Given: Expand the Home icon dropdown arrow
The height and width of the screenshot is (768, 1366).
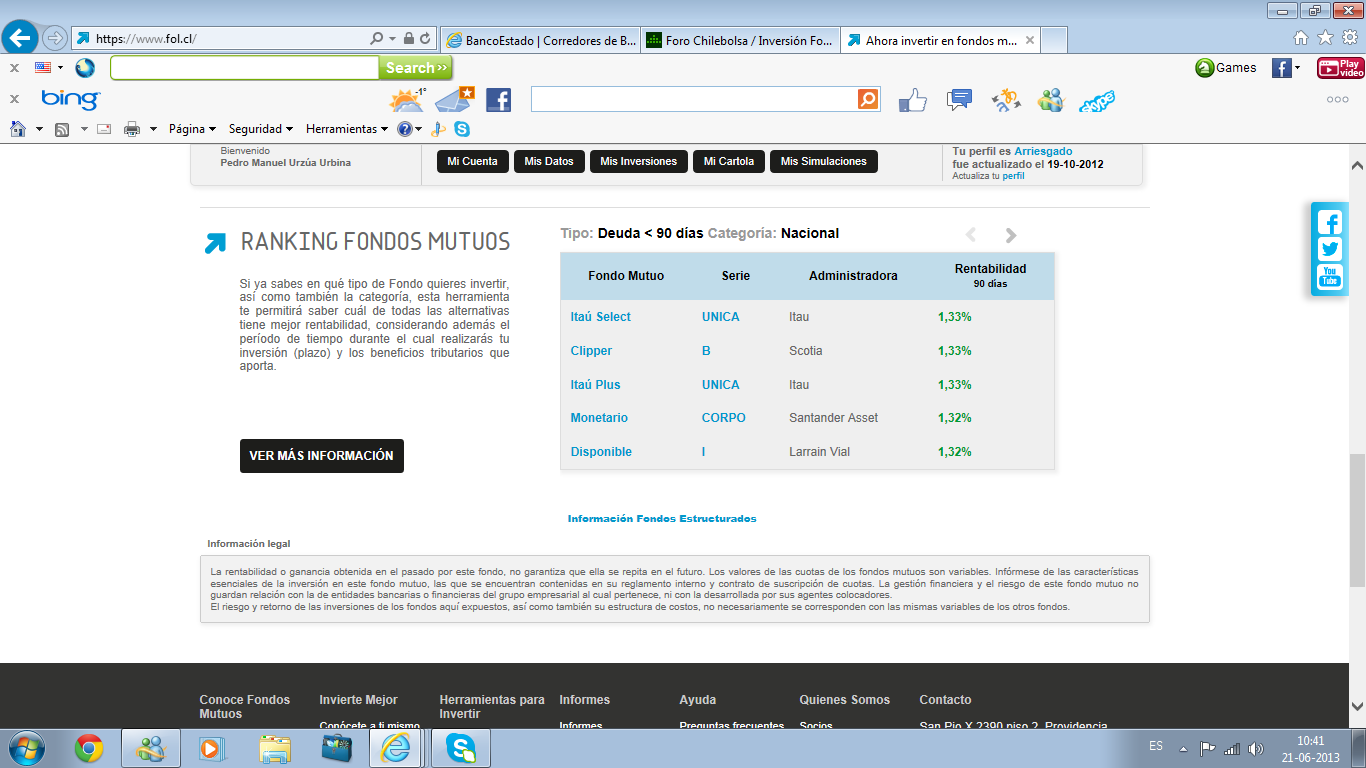Looking at the screenshot, I should click(x=39, y=129).
